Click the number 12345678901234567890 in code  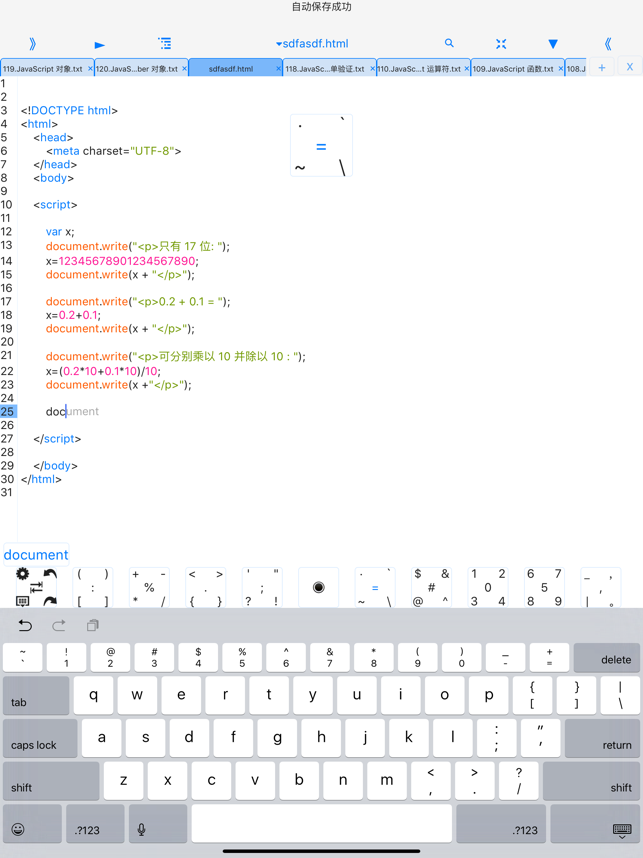[x=127, y=261]
